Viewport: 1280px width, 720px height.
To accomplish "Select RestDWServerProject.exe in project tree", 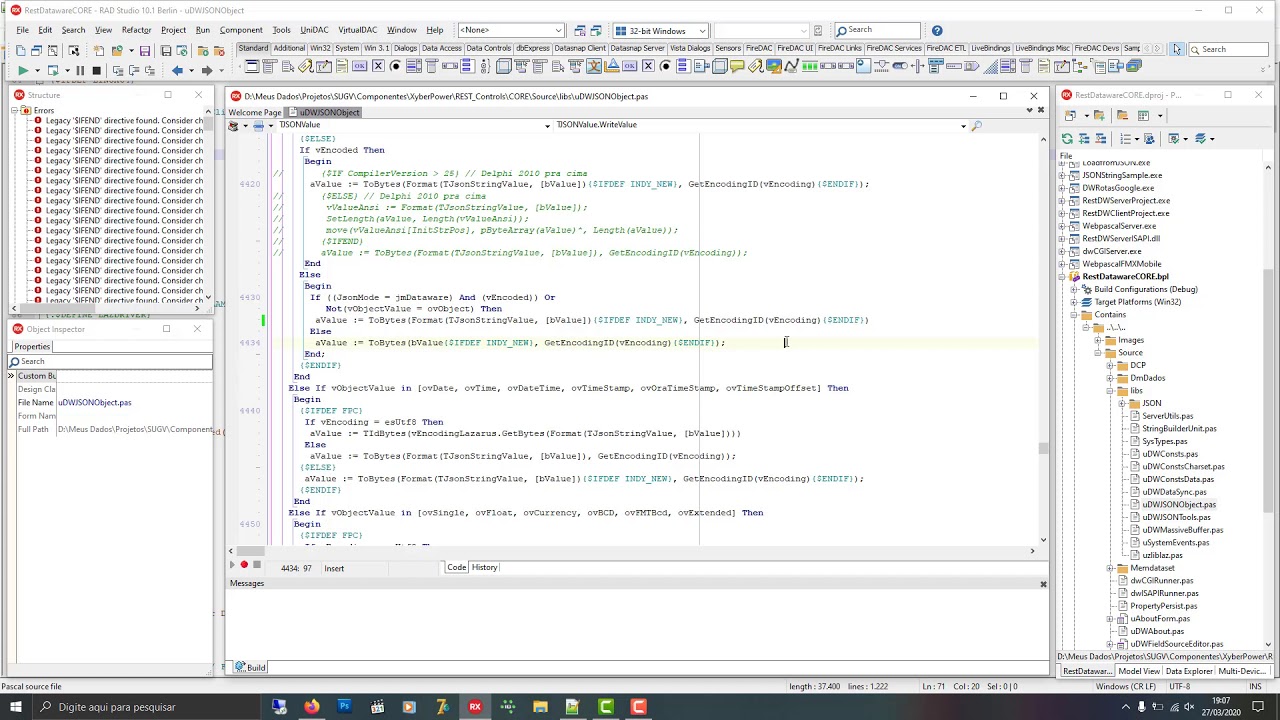I will (1126, 201).
